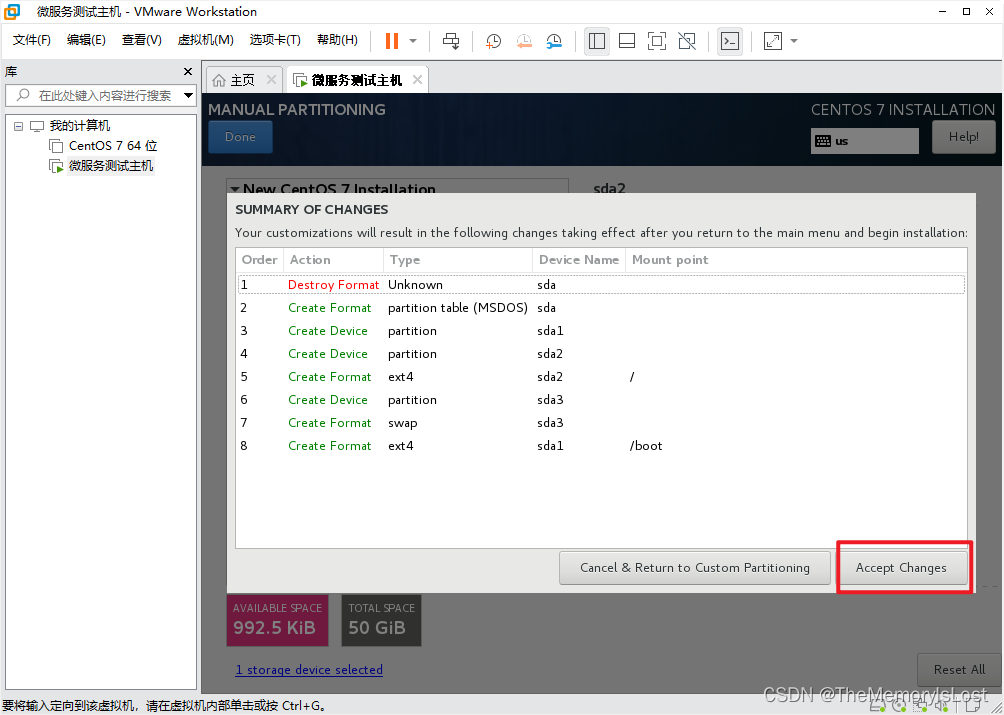Image resolution: width=1004 pixels, height=715 pixels.
Task: Click the AVAILABLE SPACE 992.5 KiB box
Action: coord(277,620)
